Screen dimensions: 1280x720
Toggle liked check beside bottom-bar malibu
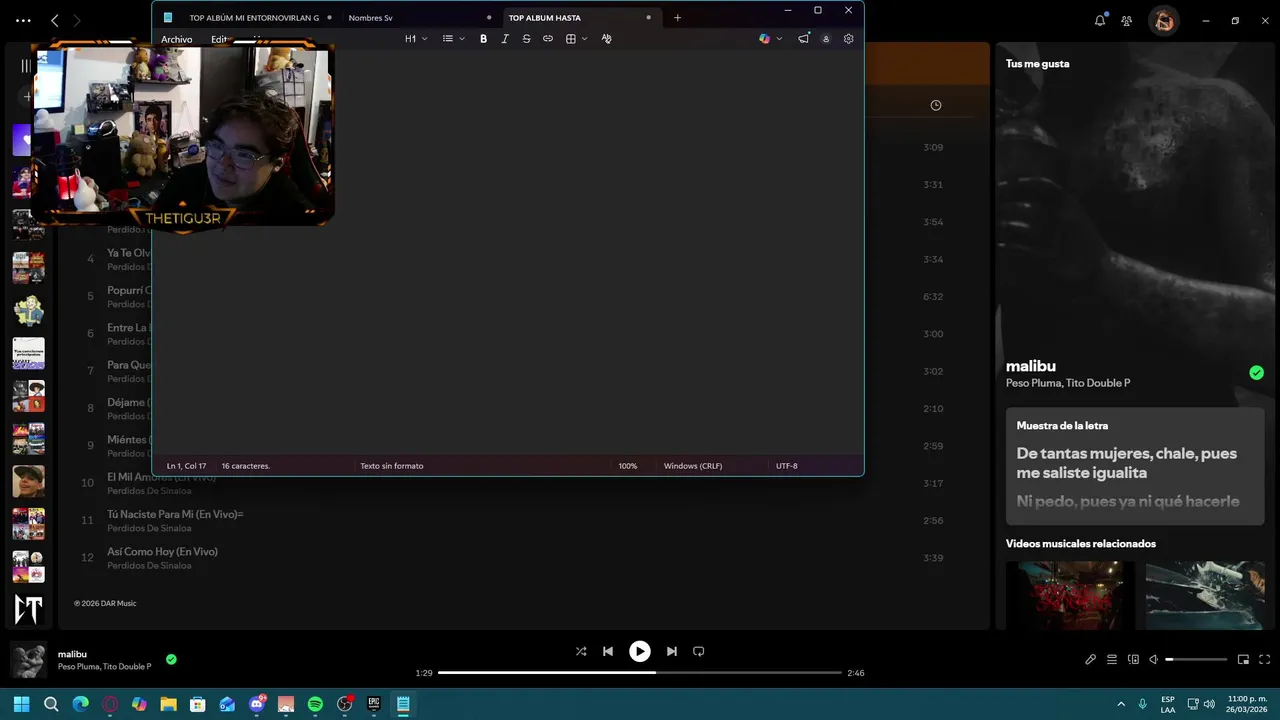point(171,659)
